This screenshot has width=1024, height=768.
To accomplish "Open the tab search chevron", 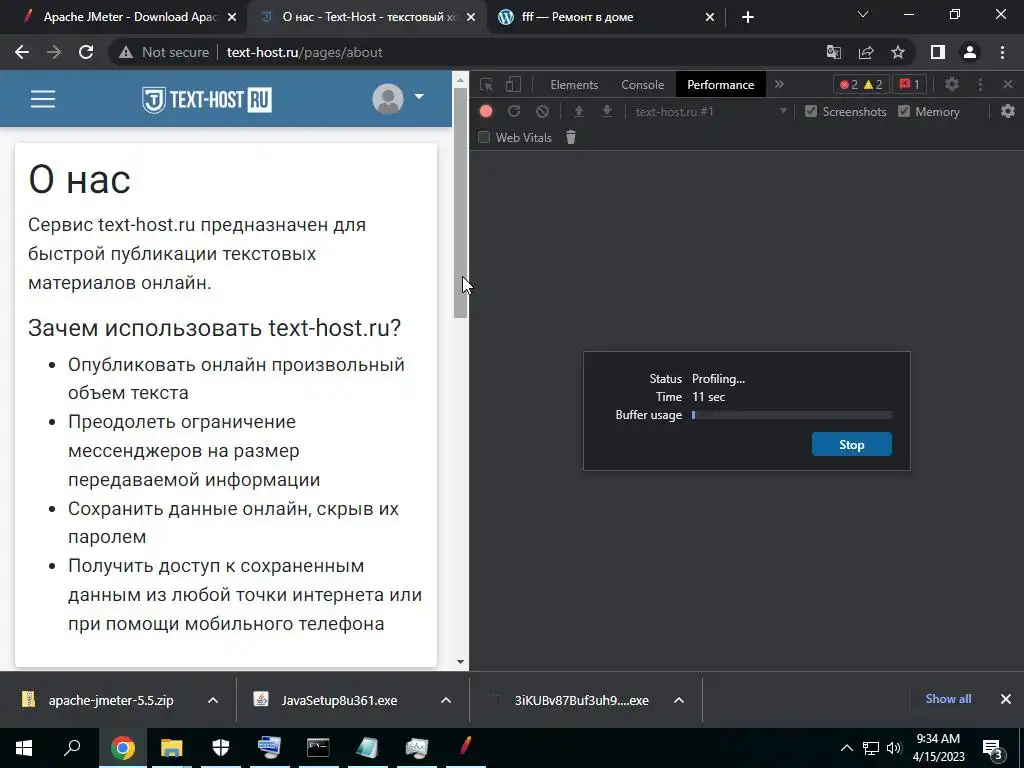I will (x=863, y=14).
